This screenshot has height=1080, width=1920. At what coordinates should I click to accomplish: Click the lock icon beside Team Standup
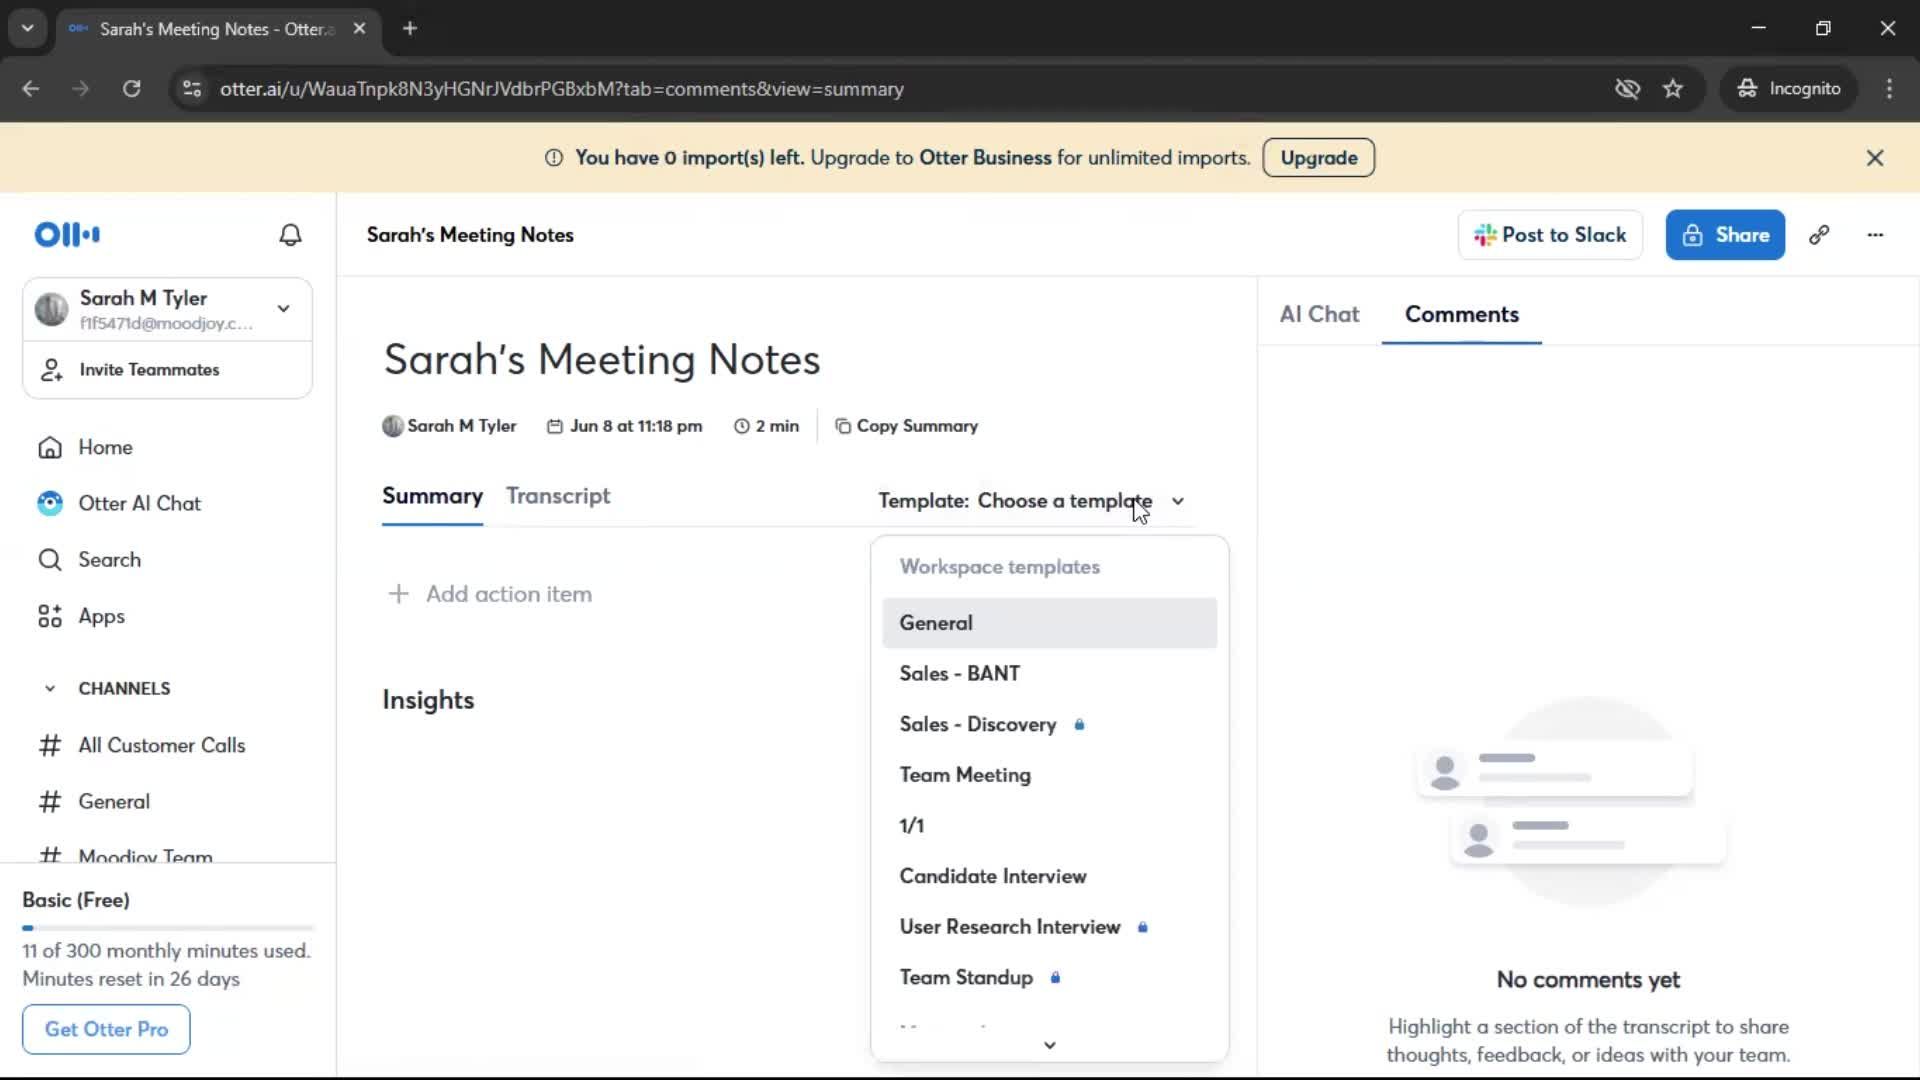[x=1055, y=978]
